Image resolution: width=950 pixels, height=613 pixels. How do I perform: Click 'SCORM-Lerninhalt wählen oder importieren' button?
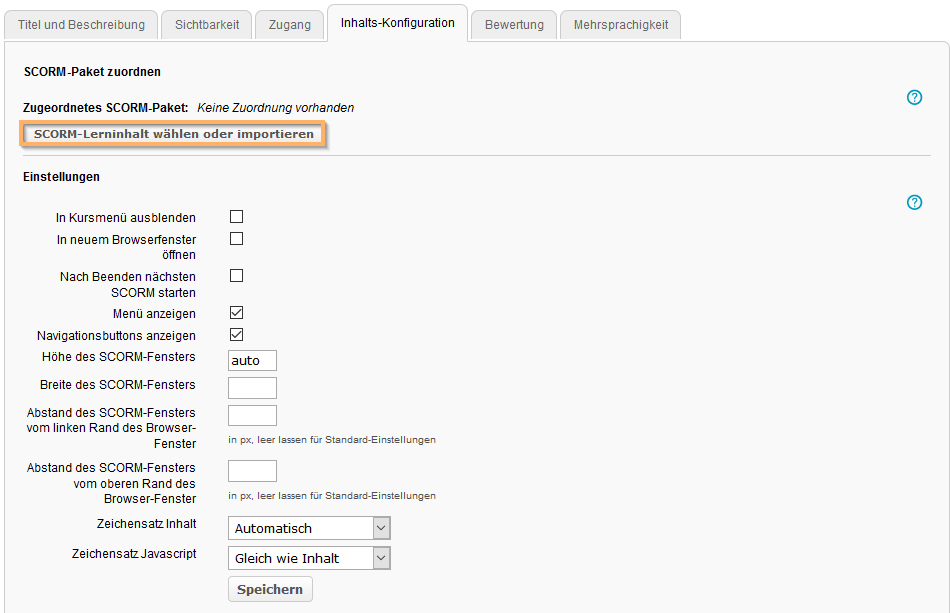(x=174, y=134)
